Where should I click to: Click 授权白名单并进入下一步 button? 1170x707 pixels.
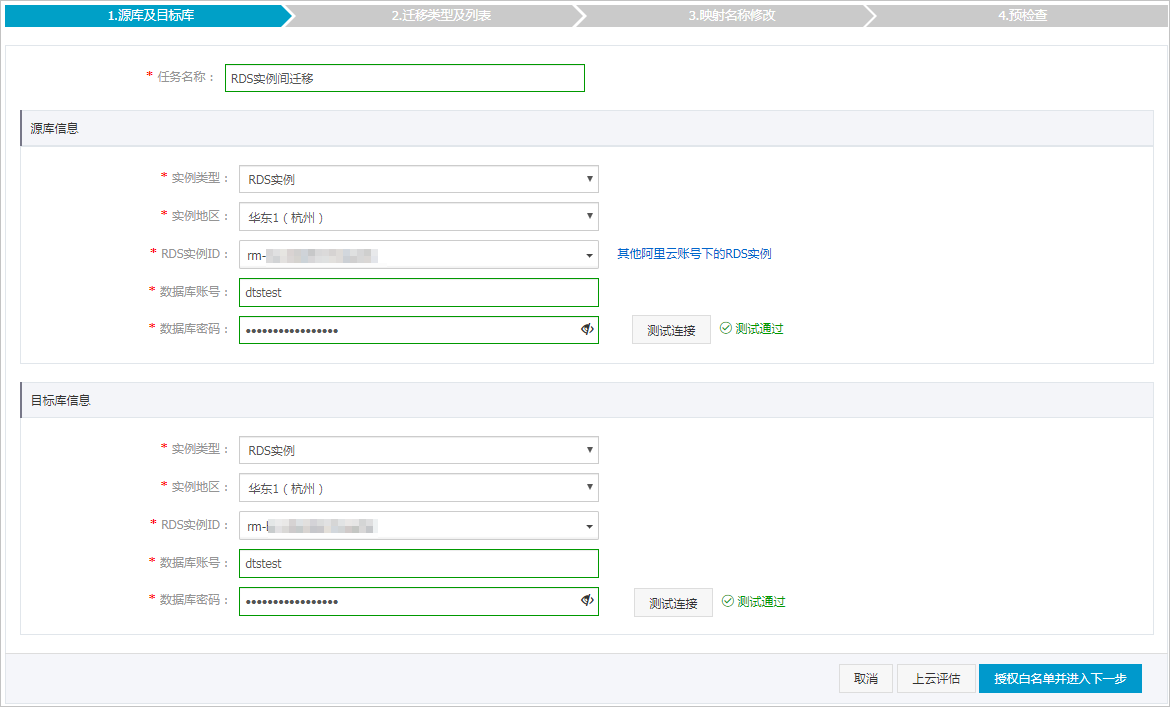(1060, 679)
